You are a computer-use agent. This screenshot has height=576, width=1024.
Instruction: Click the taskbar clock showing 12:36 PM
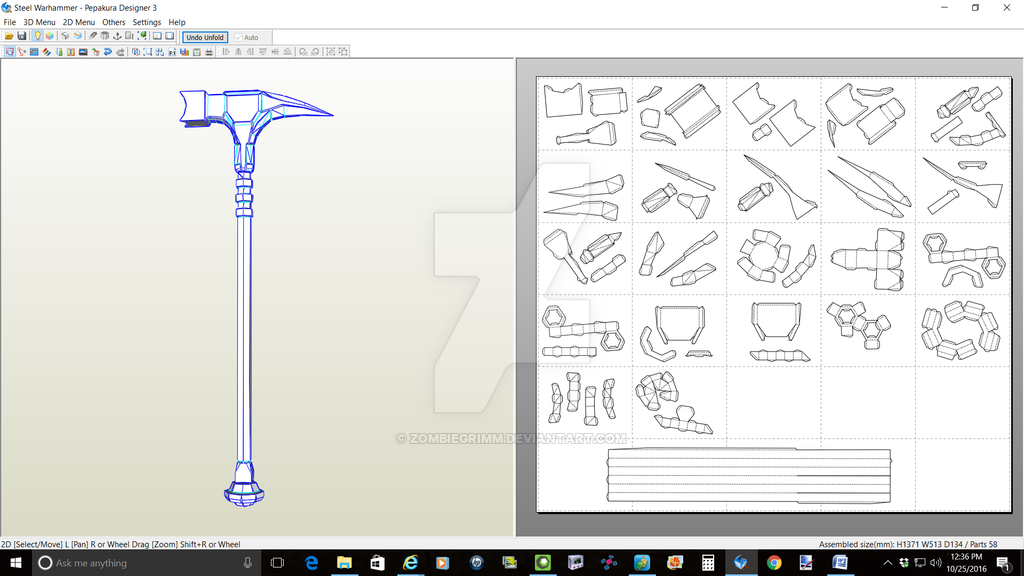[x=967, y=563]
